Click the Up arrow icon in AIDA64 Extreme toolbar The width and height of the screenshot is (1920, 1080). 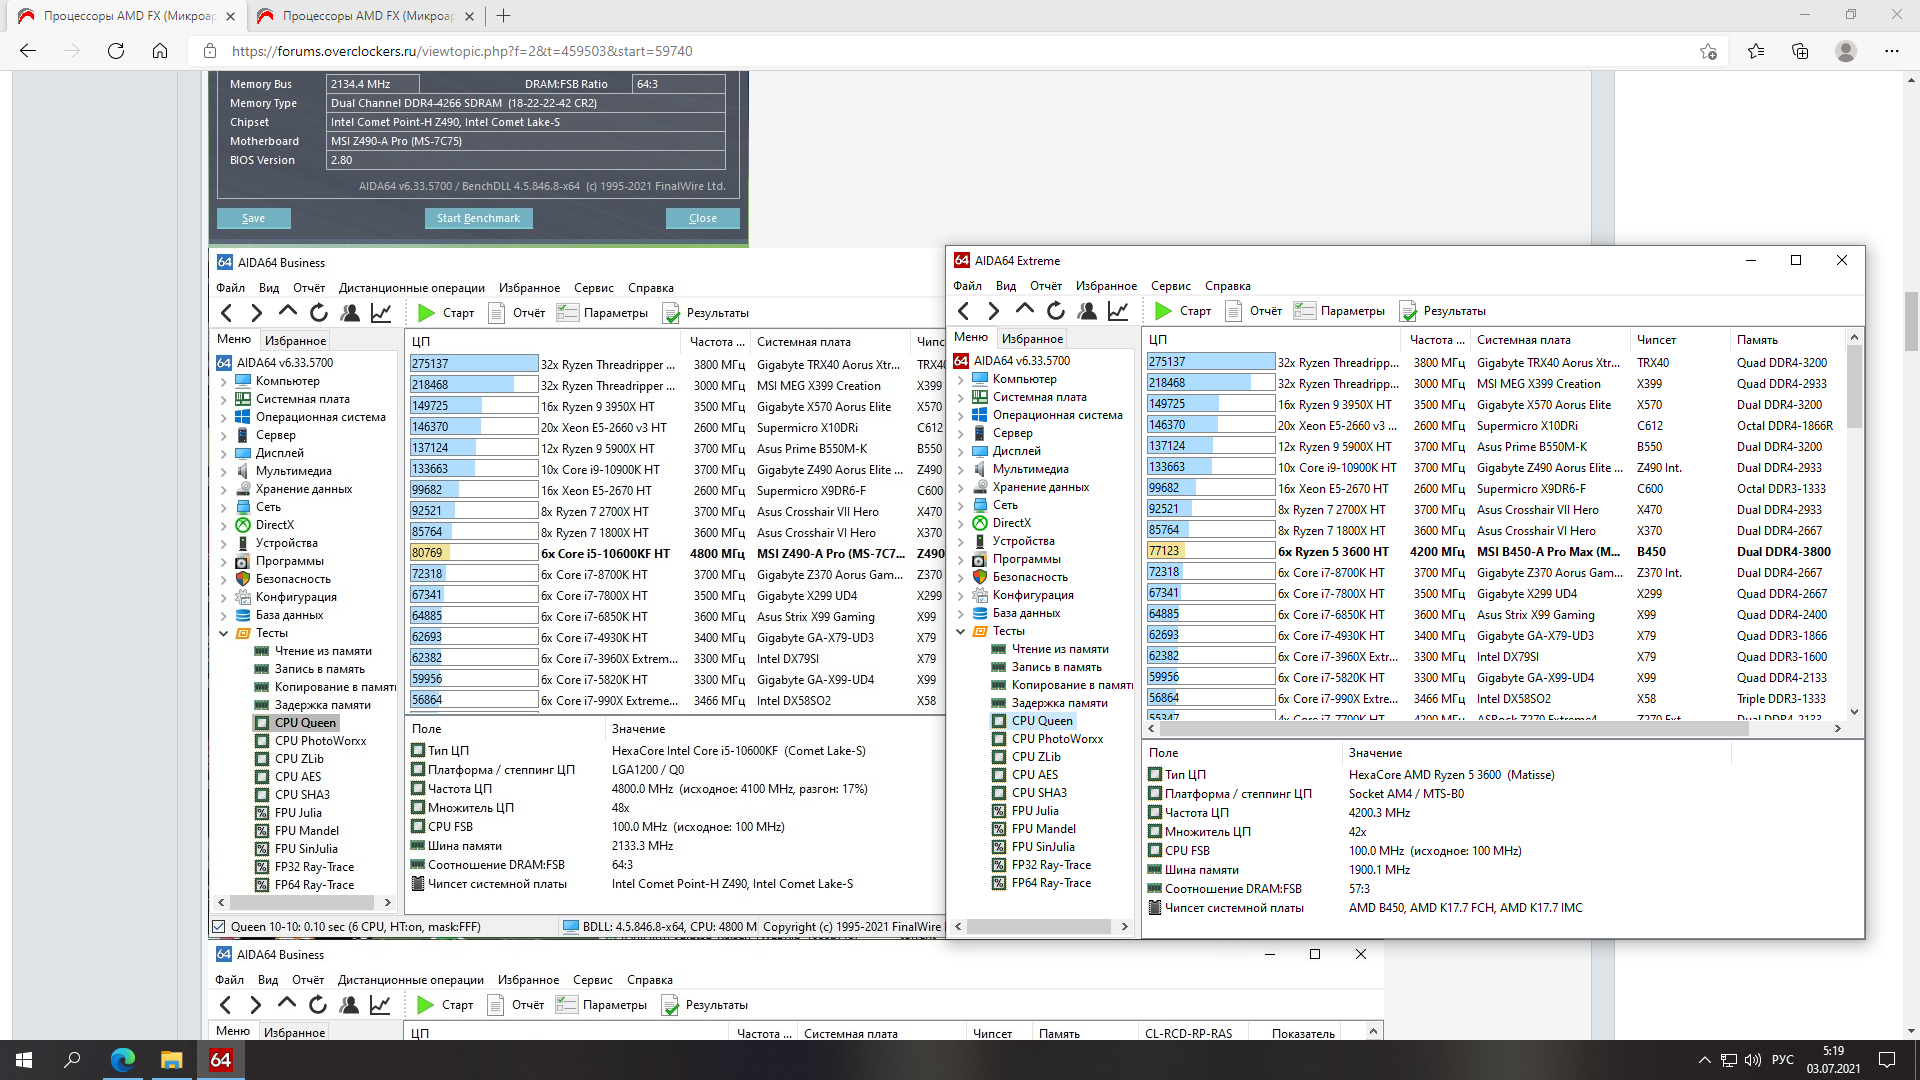[1025, 311]
